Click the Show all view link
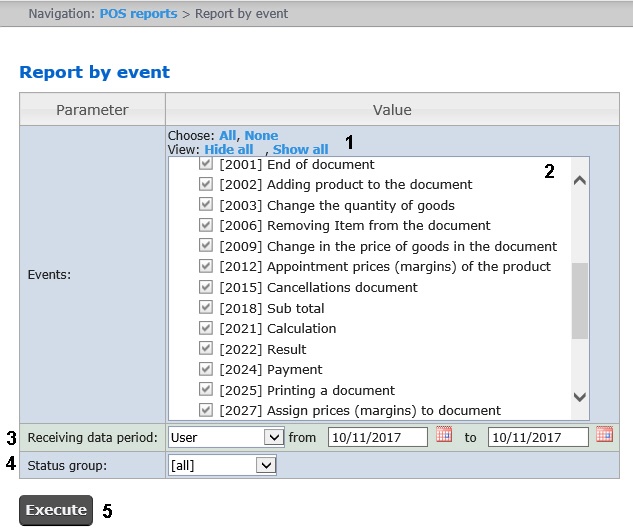The image size is (633, 532). pyautogui.click(x=300, y=149)
